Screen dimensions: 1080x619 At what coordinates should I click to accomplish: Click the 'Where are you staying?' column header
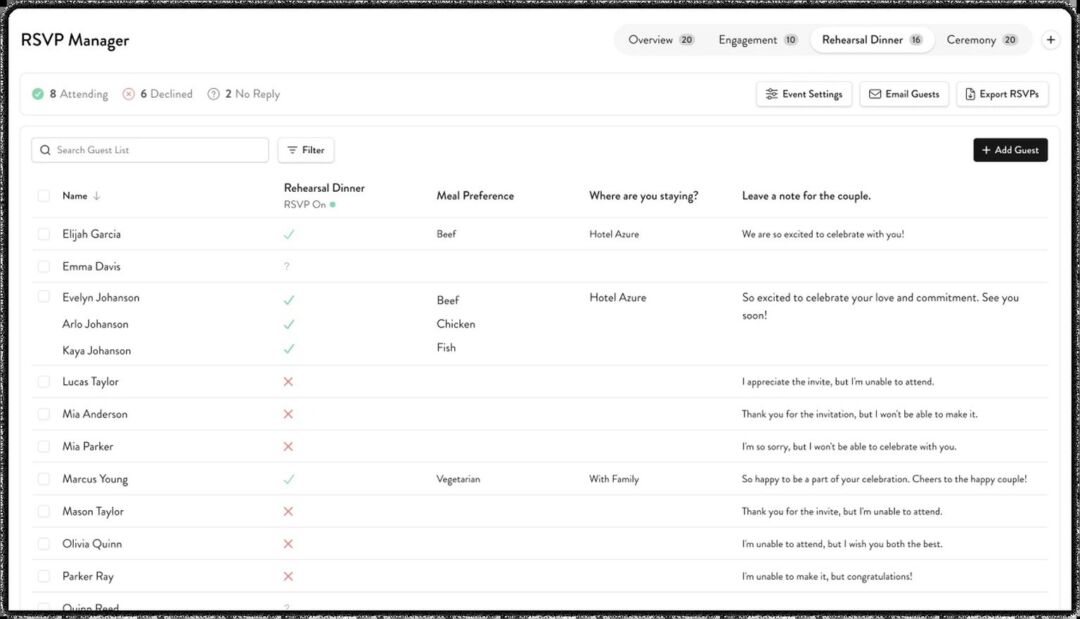[643, 196]
